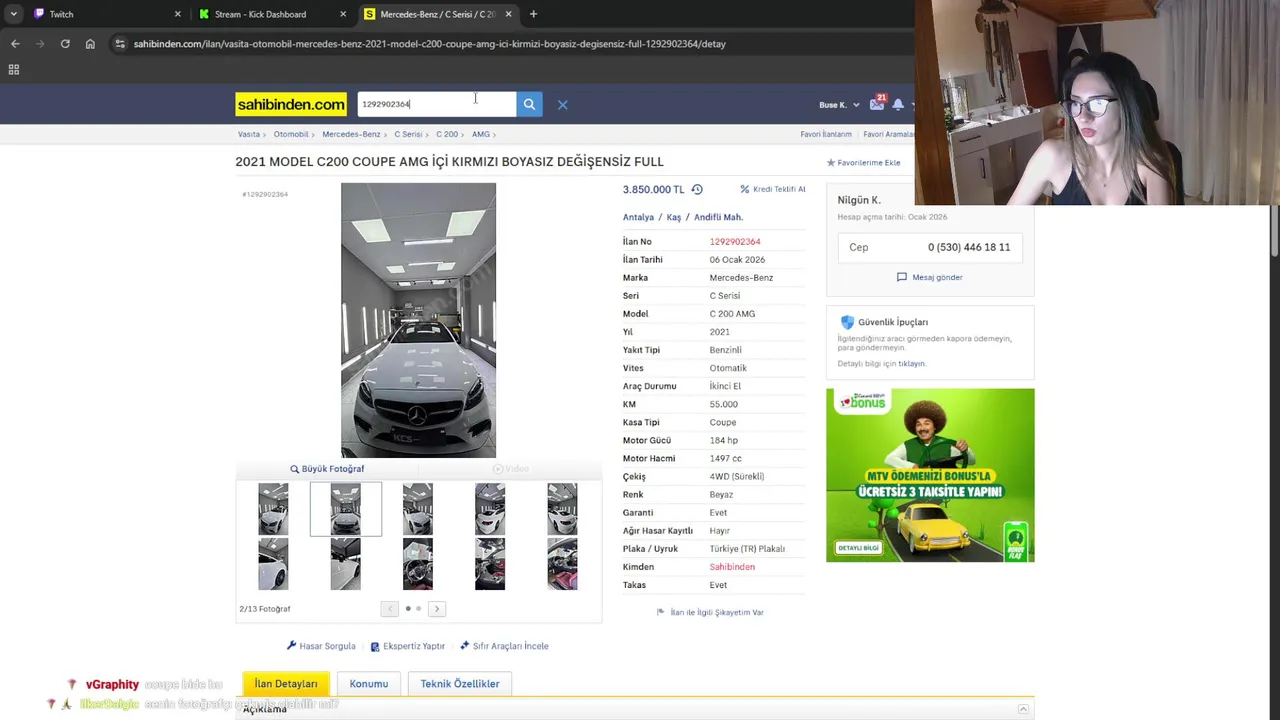Screen dimensions: 1280x720
Task: Select first thumbnail in top row
Action: 273,509
